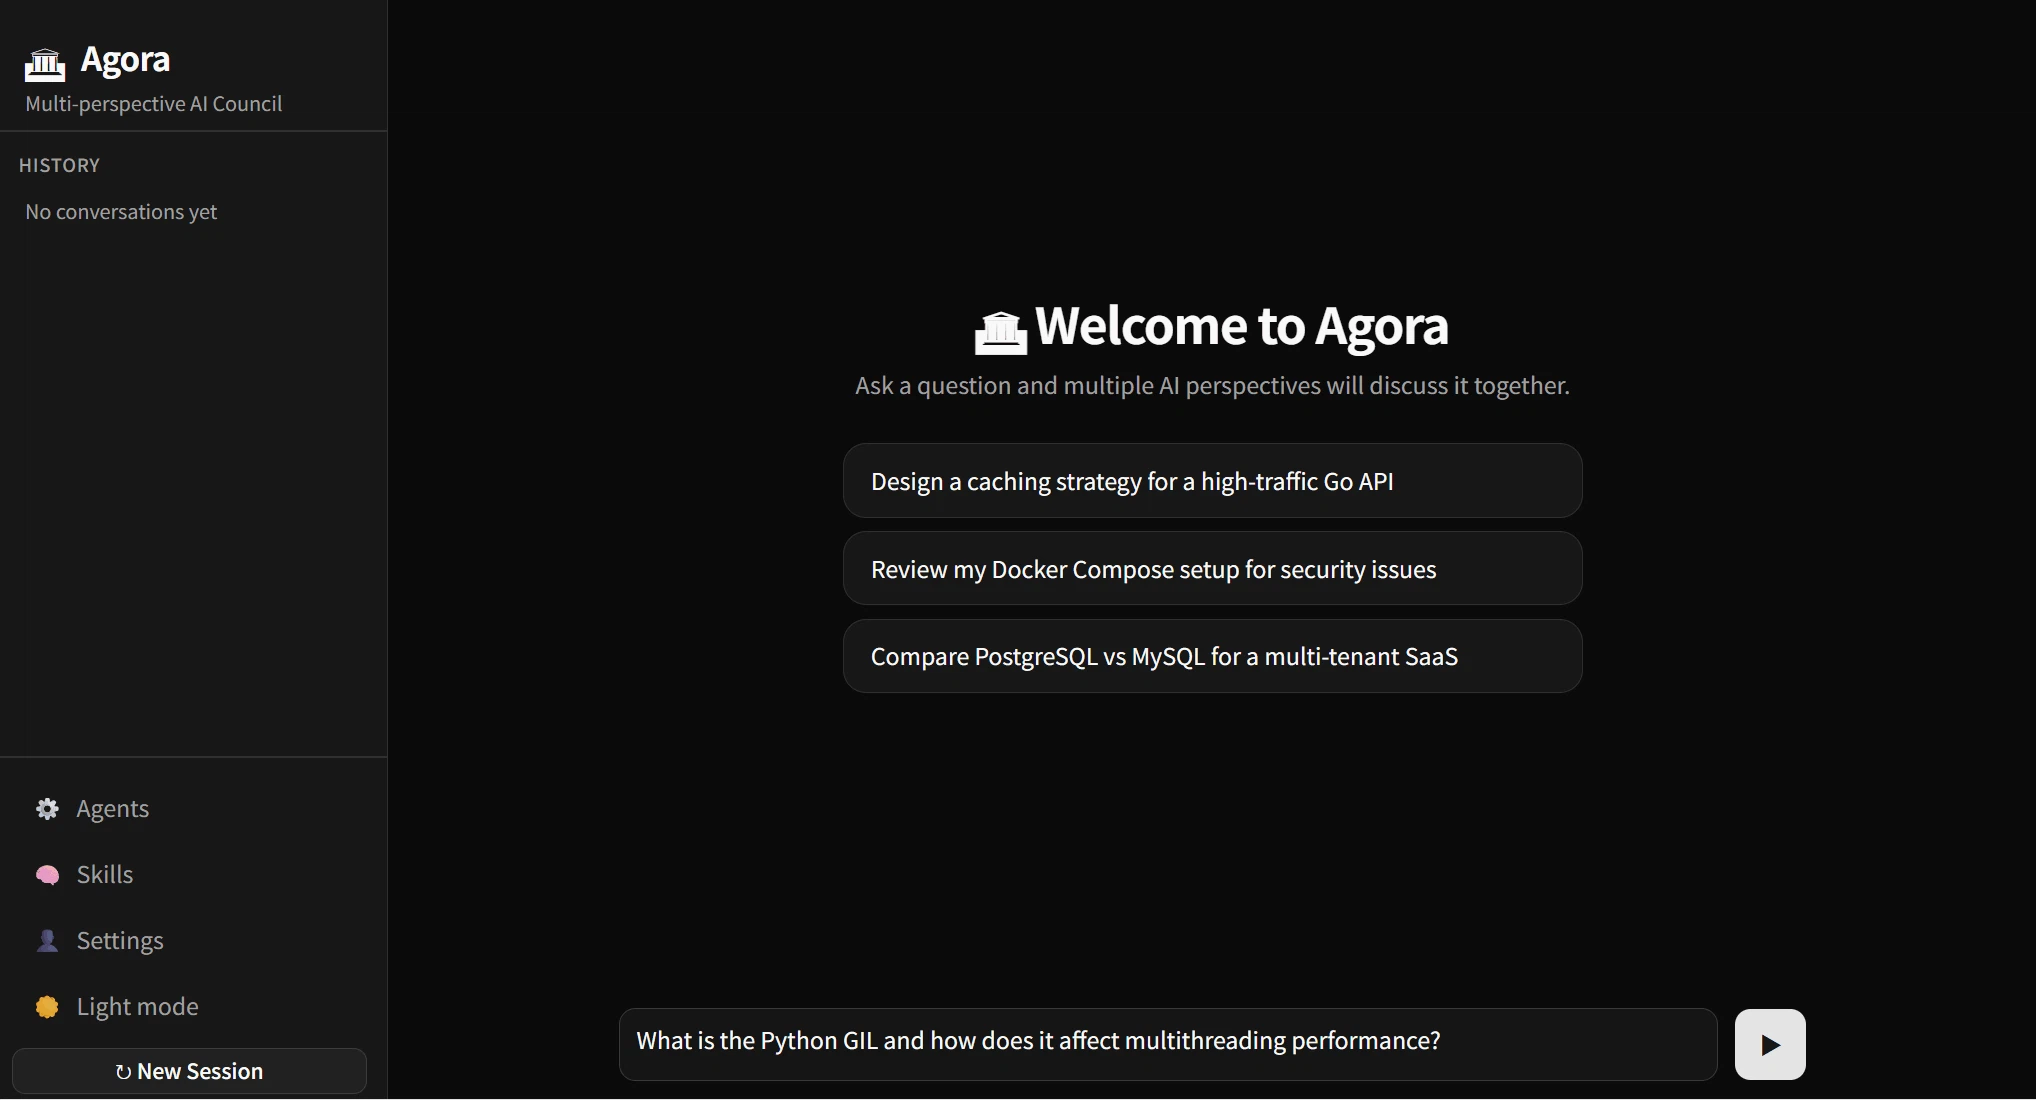2036x1100 pixels.
Task: Click the Light mode sun icon
Action: (46, 1007)
